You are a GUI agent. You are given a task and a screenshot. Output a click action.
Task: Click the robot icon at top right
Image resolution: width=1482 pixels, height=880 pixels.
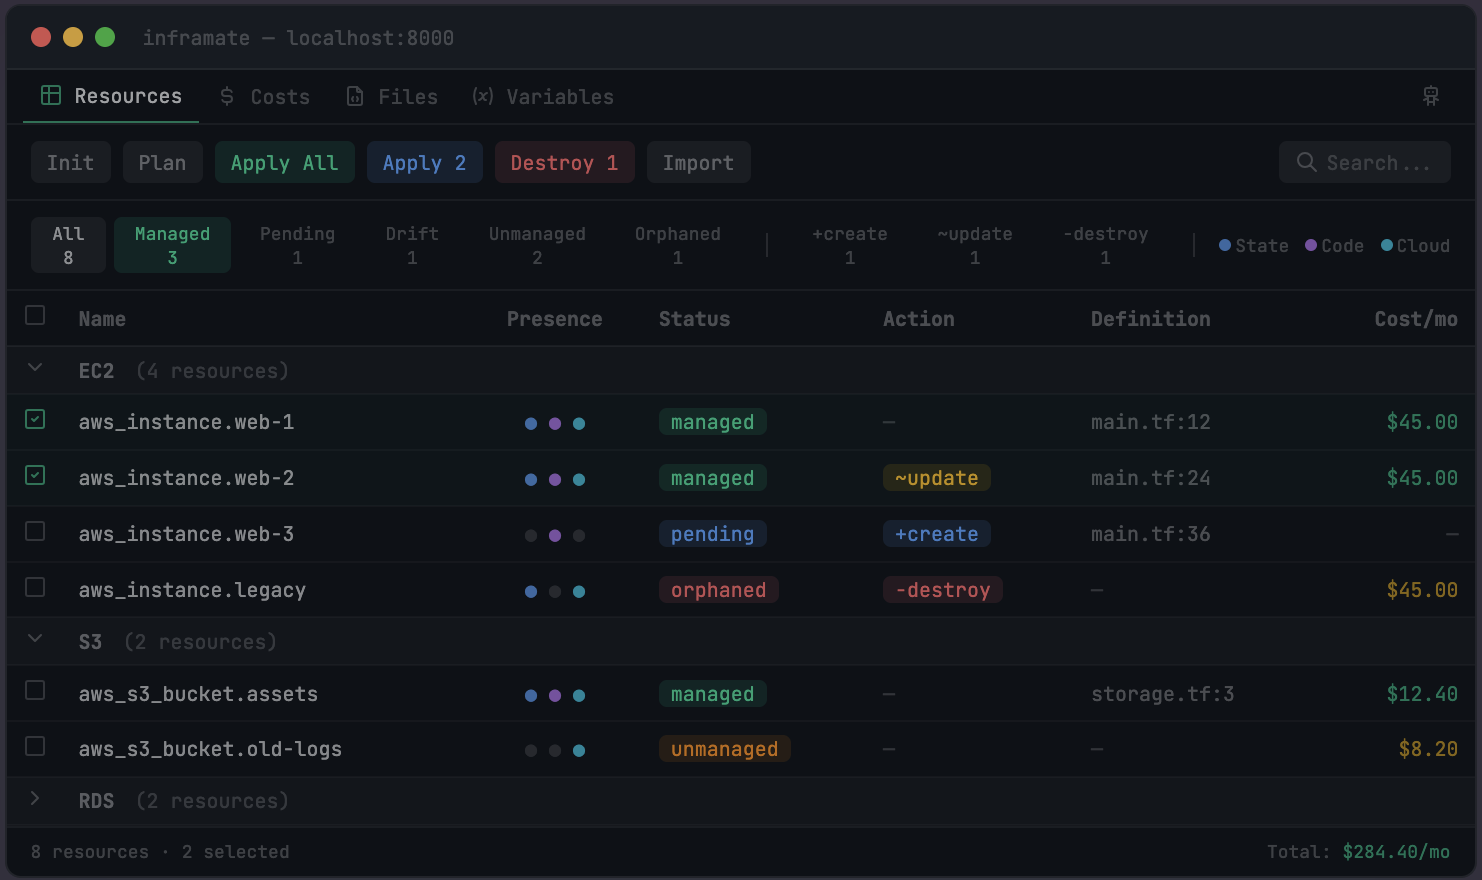[x=1431, y=96]
